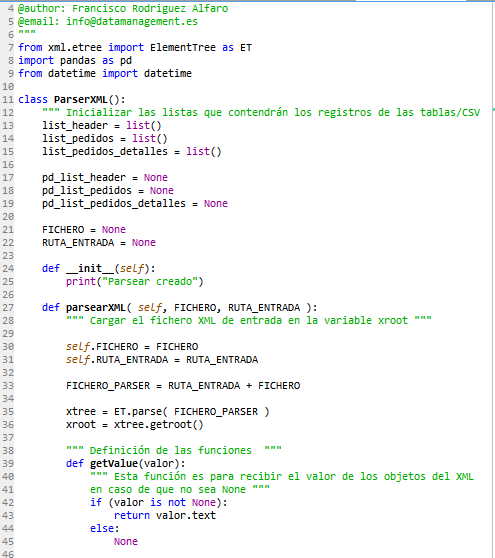The height and width of the screenshot is (558, 495).
Task: Click the class name 'ParserXML'
Action: pyautogui.click(x=81, y=100)
